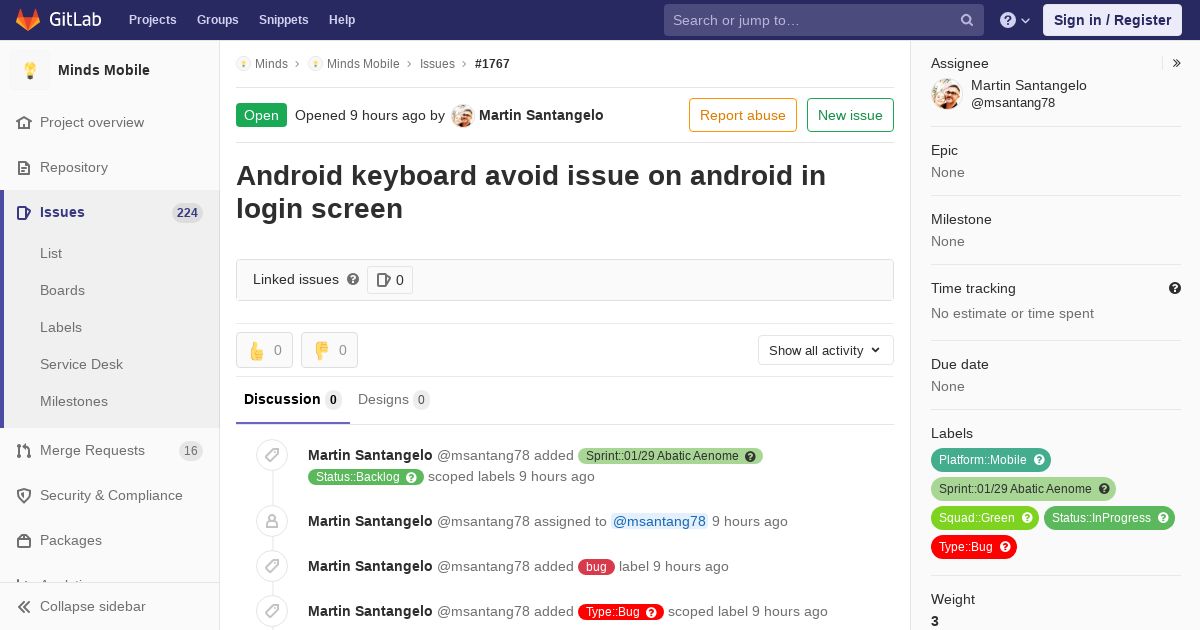
Task: Click the red bug label in activity
Action: coord(596,567)
